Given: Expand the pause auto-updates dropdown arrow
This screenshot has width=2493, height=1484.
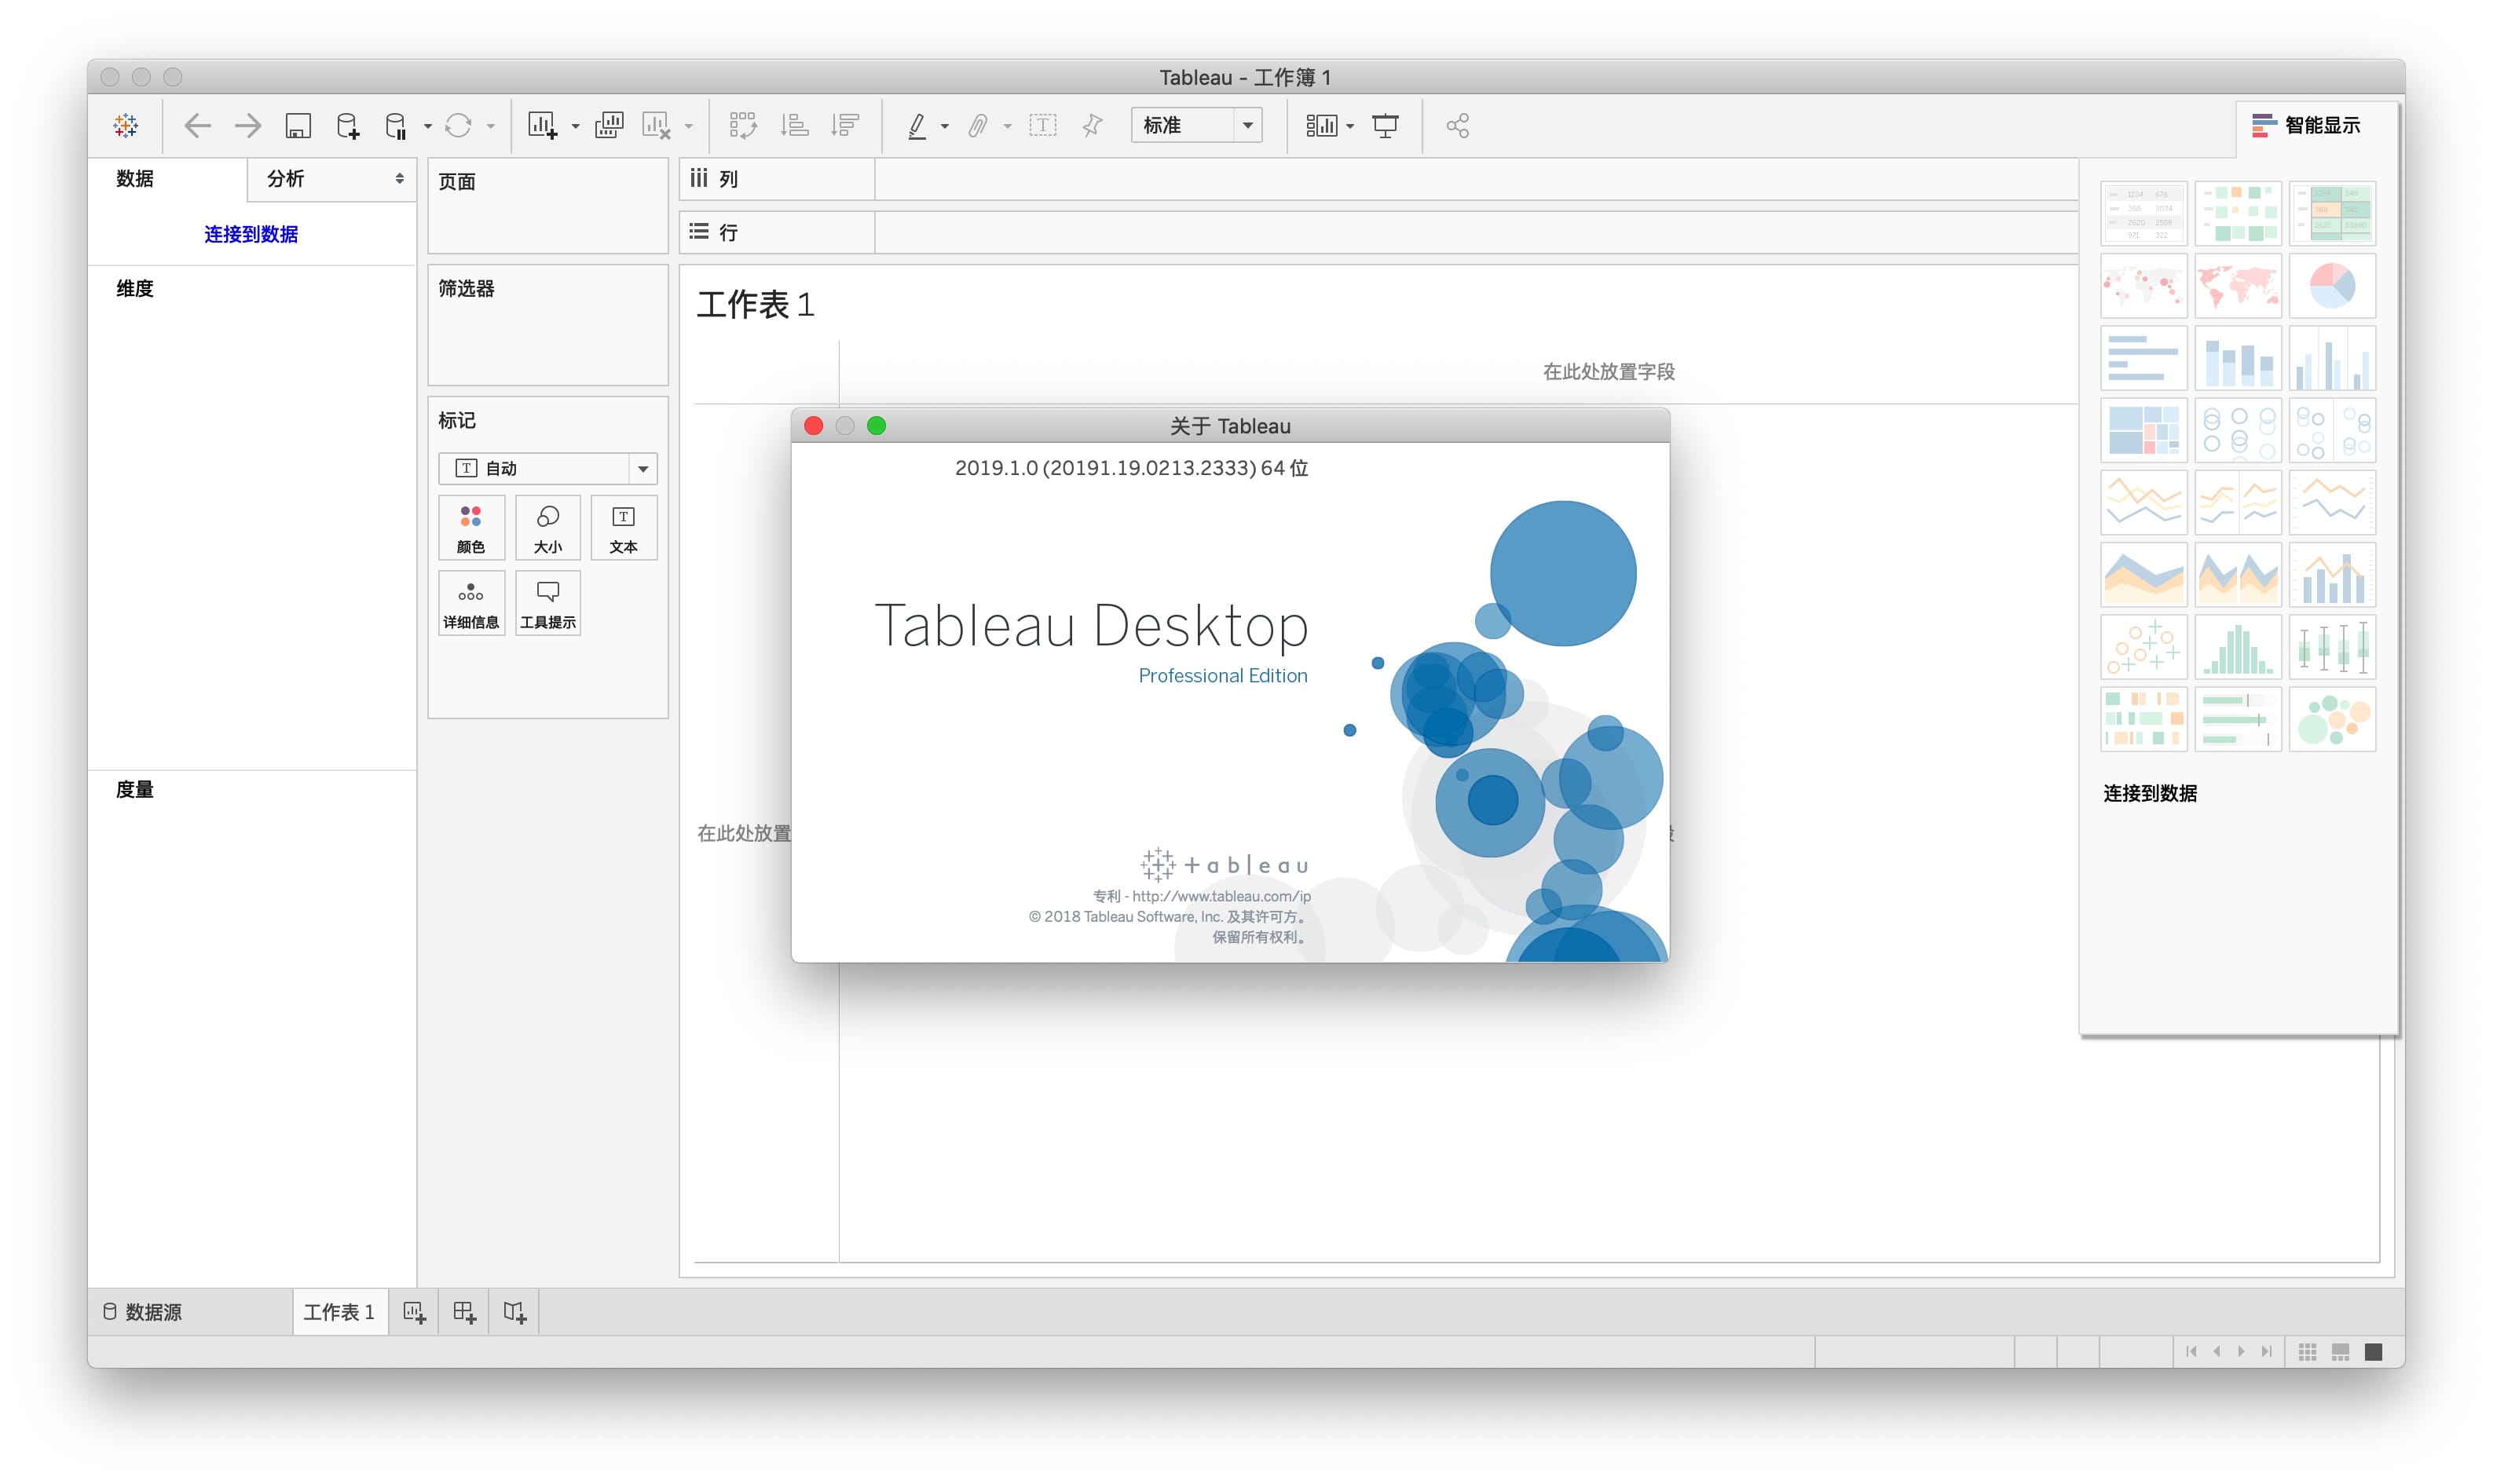Looking at the screenshot, I should [x=427, y=126].
